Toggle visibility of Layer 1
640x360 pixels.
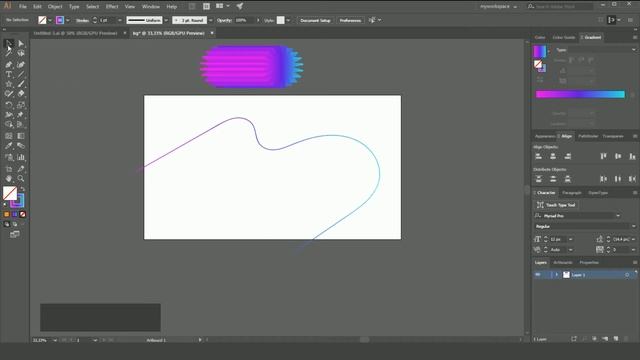[x=538, y=275]
